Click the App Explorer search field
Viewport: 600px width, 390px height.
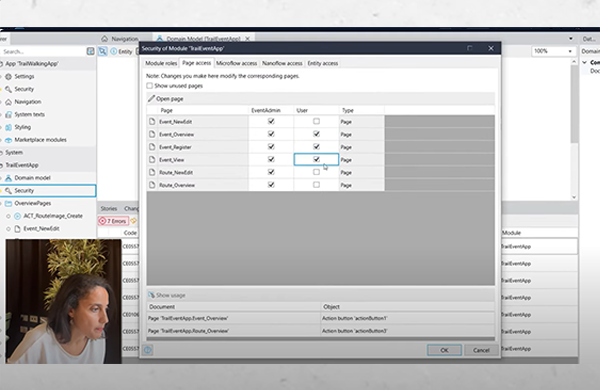click(43, 51)
